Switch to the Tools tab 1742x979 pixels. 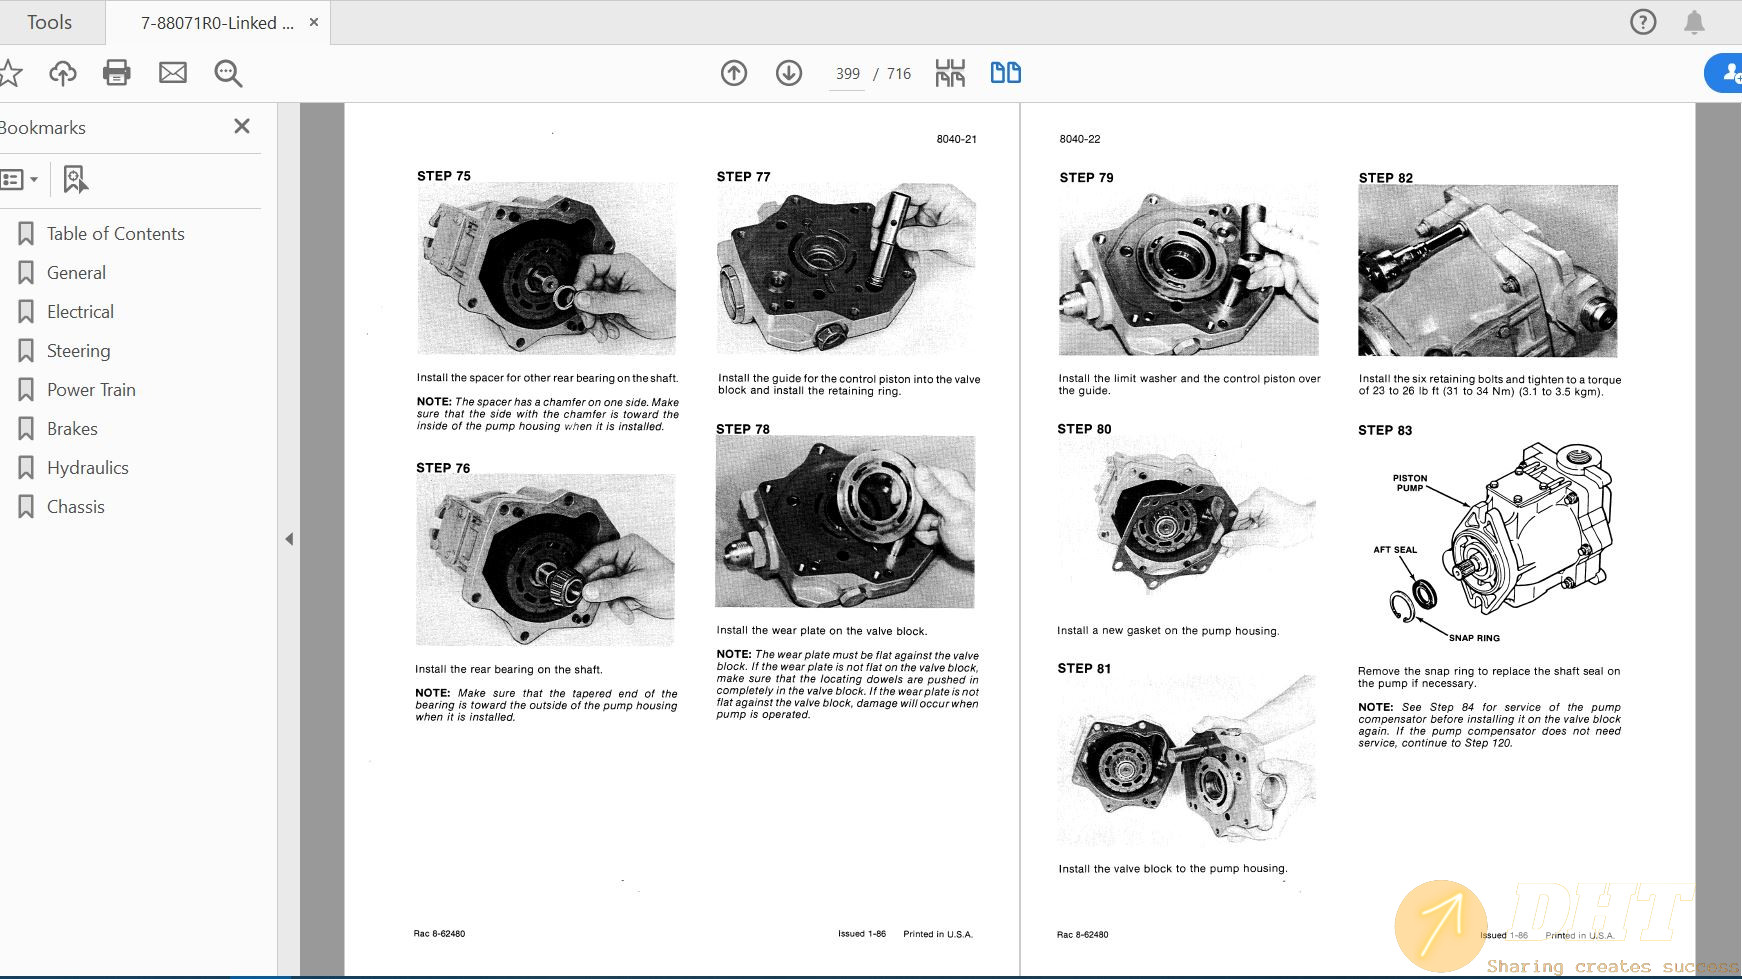tap(50, 21)
